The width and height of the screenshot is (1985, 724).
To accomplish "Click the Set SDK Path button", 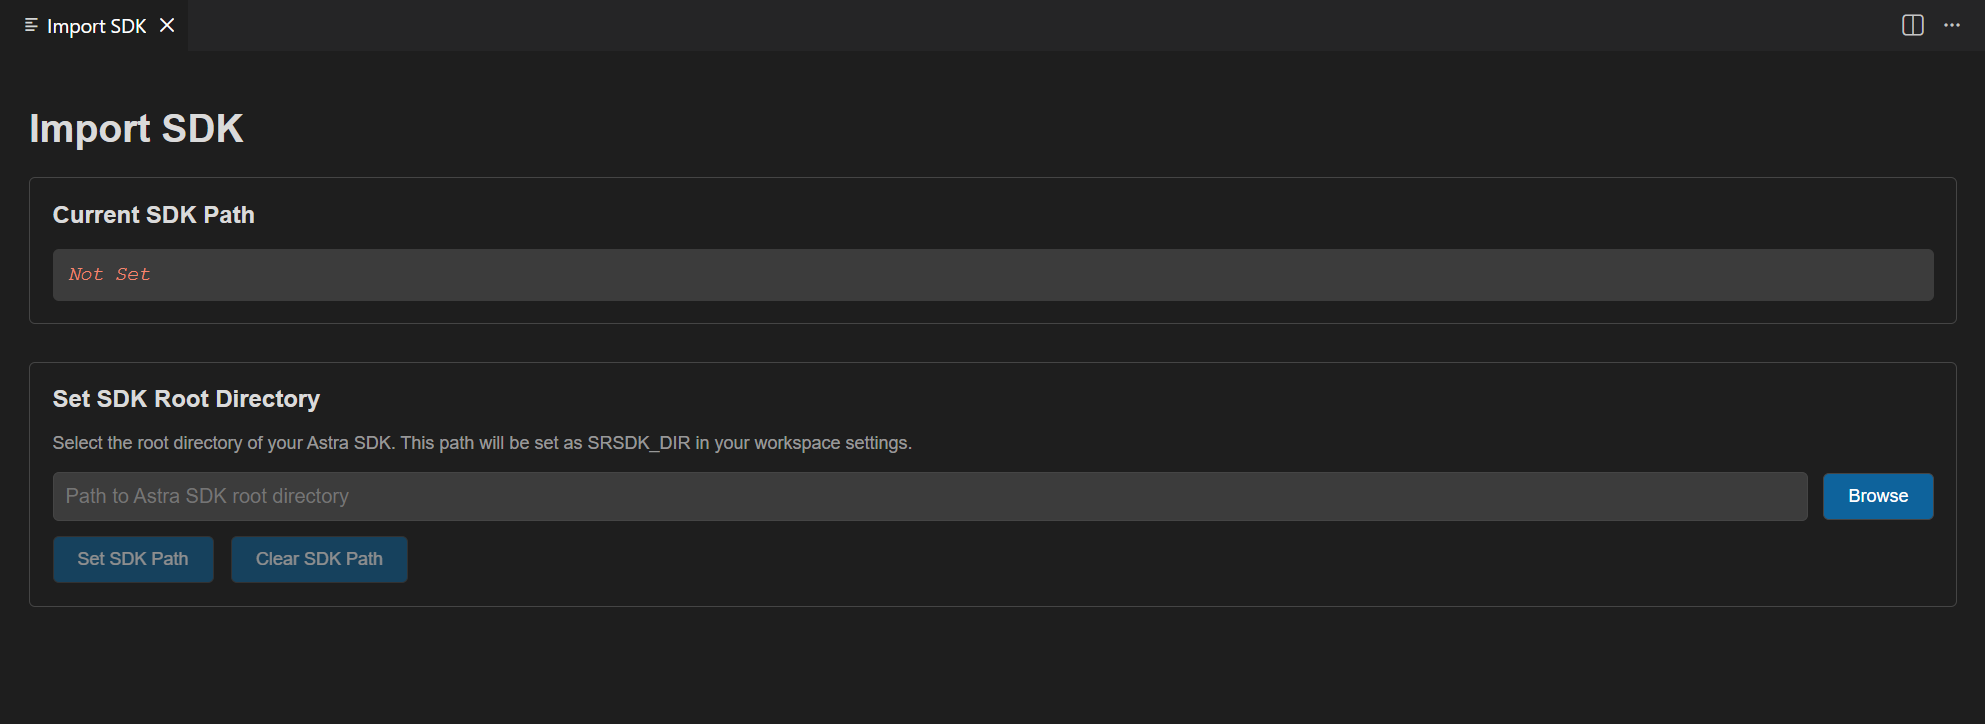I will click(133, 559).
